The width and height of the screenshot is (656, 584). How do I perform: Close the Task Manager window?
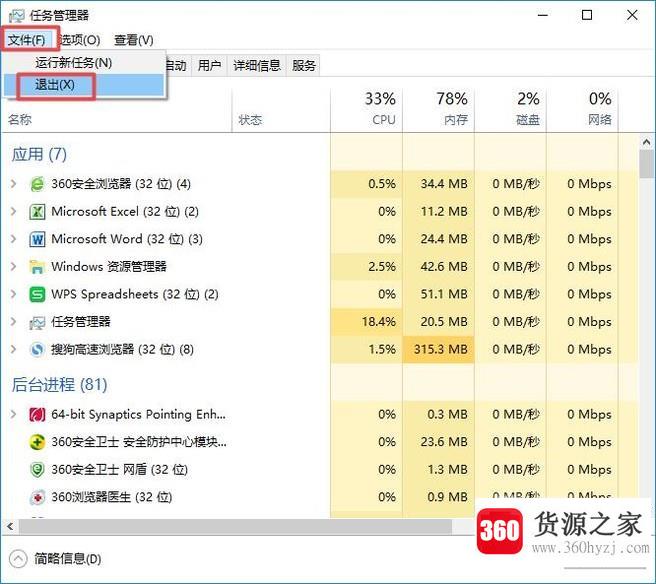pos(632,15)
